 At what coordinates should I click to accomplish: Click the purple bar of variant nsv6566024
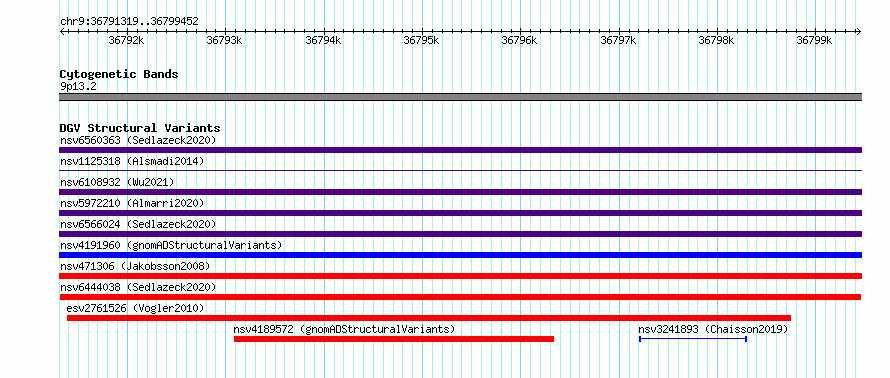click(x=460, y=234)
